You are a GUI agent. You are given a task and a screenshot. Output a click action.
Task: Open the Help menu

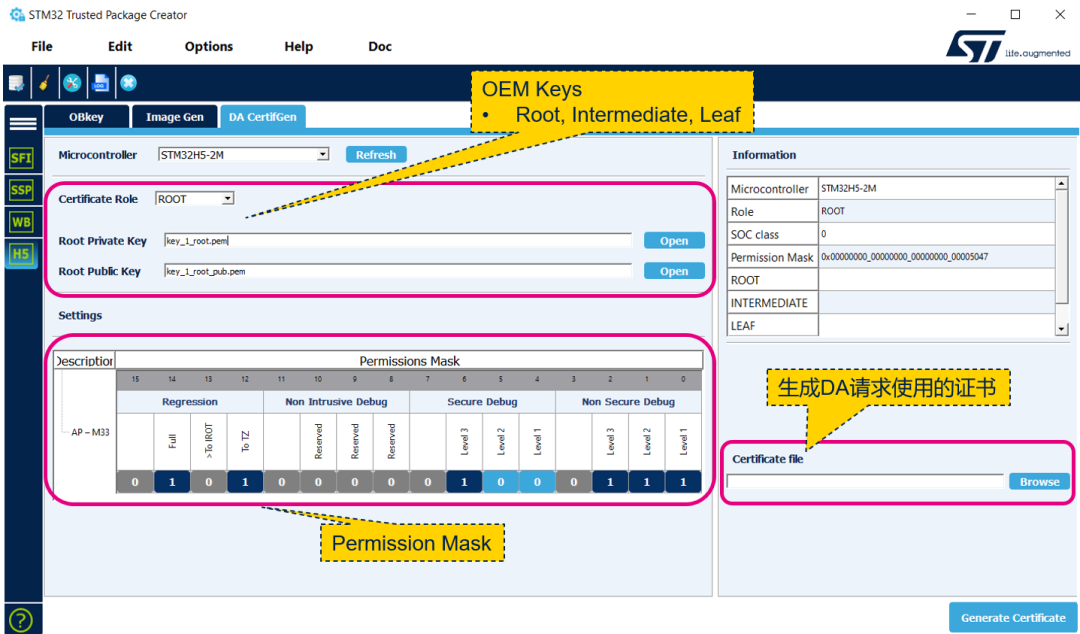[299, 46]
